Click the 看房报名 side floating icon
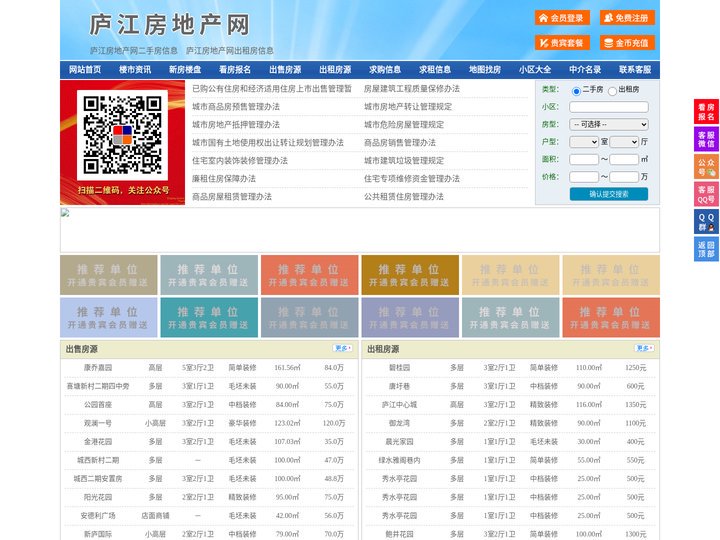Viewport: 720px width, 540px height. (x=706, y=112)
